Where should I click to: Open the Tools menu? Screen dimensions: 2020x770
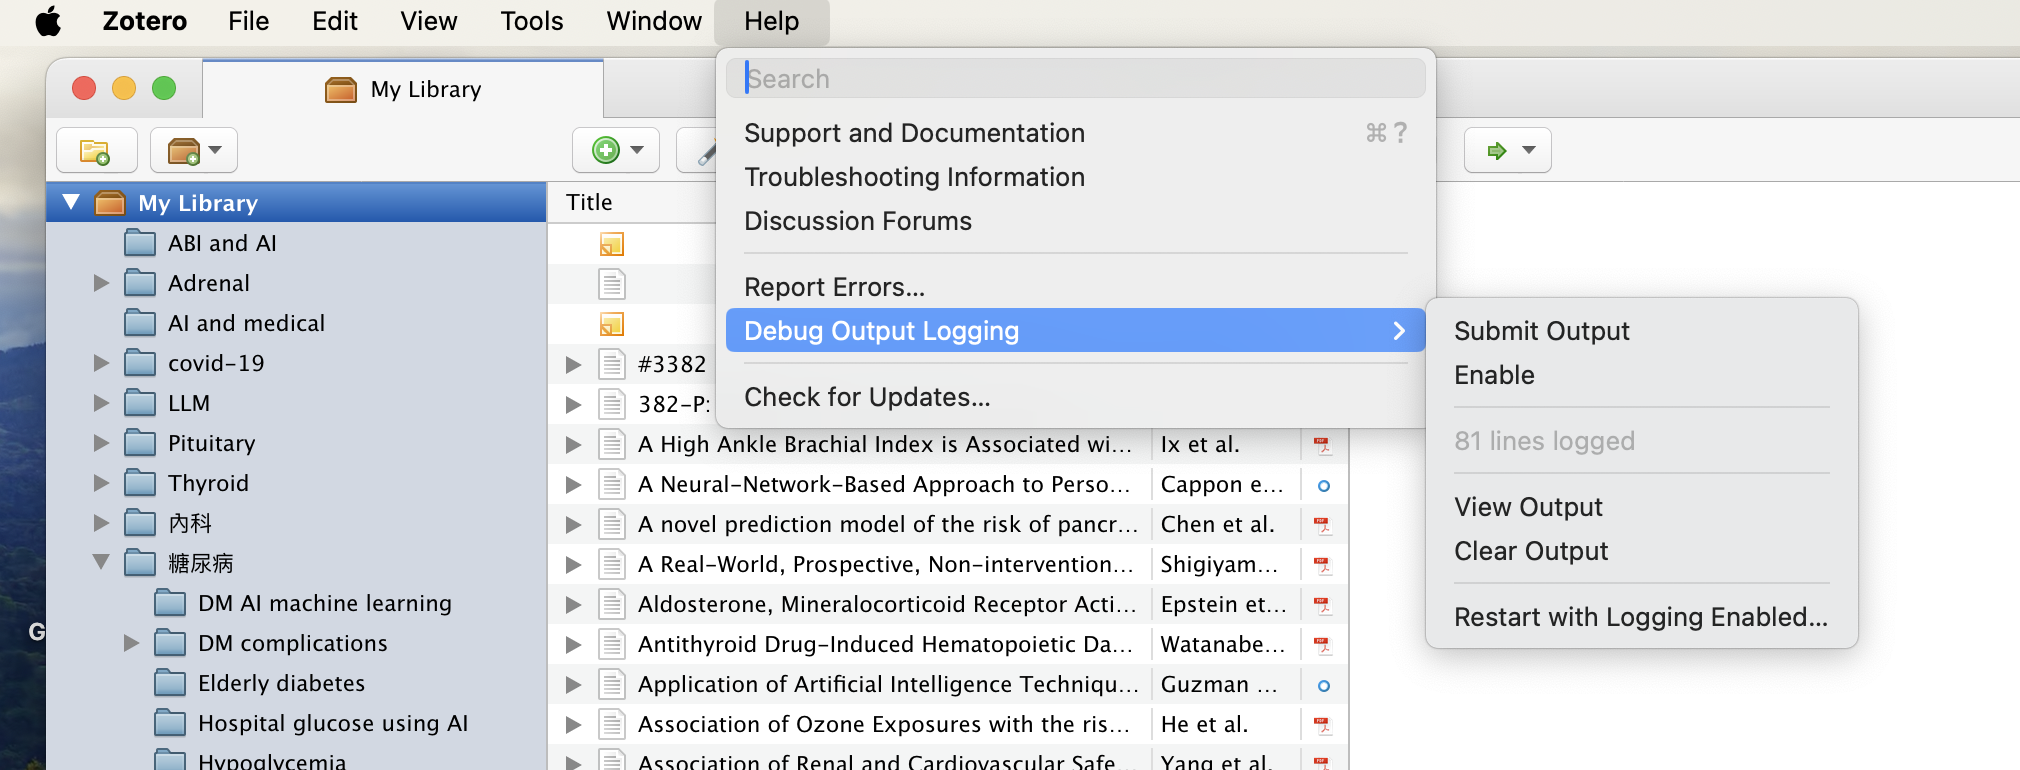(531, 21)
